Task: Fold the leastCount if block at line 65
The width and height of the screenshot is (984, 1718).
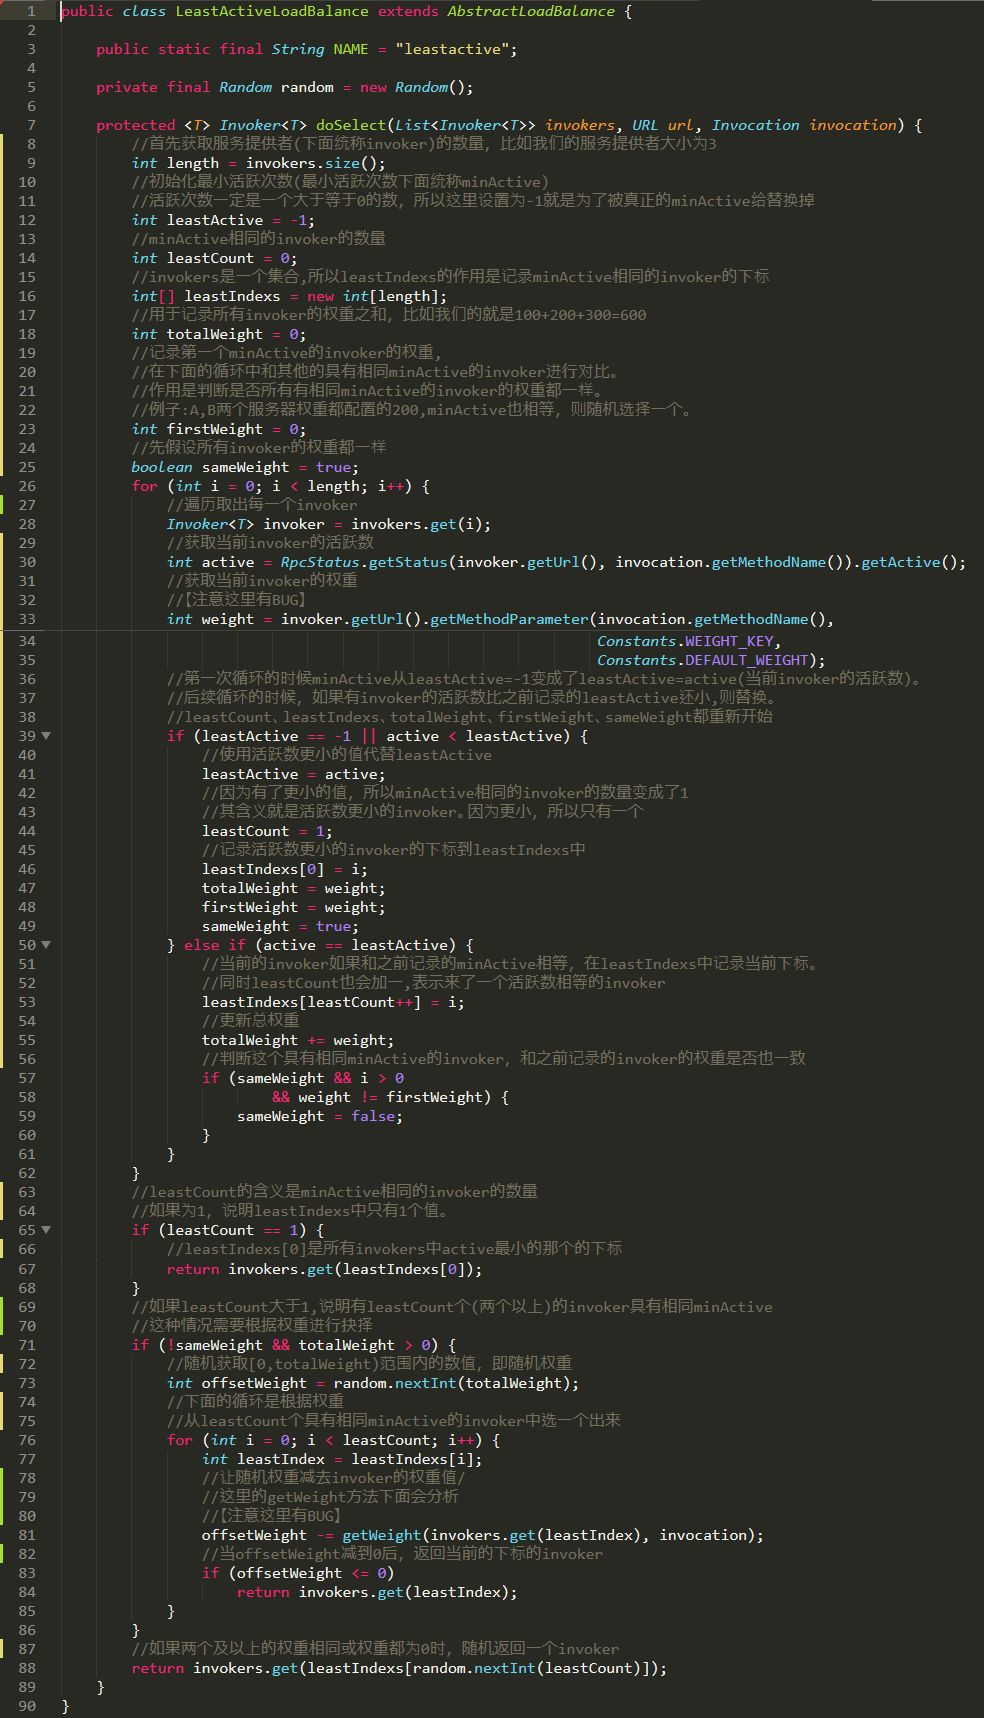Action: coord(46,1230)
